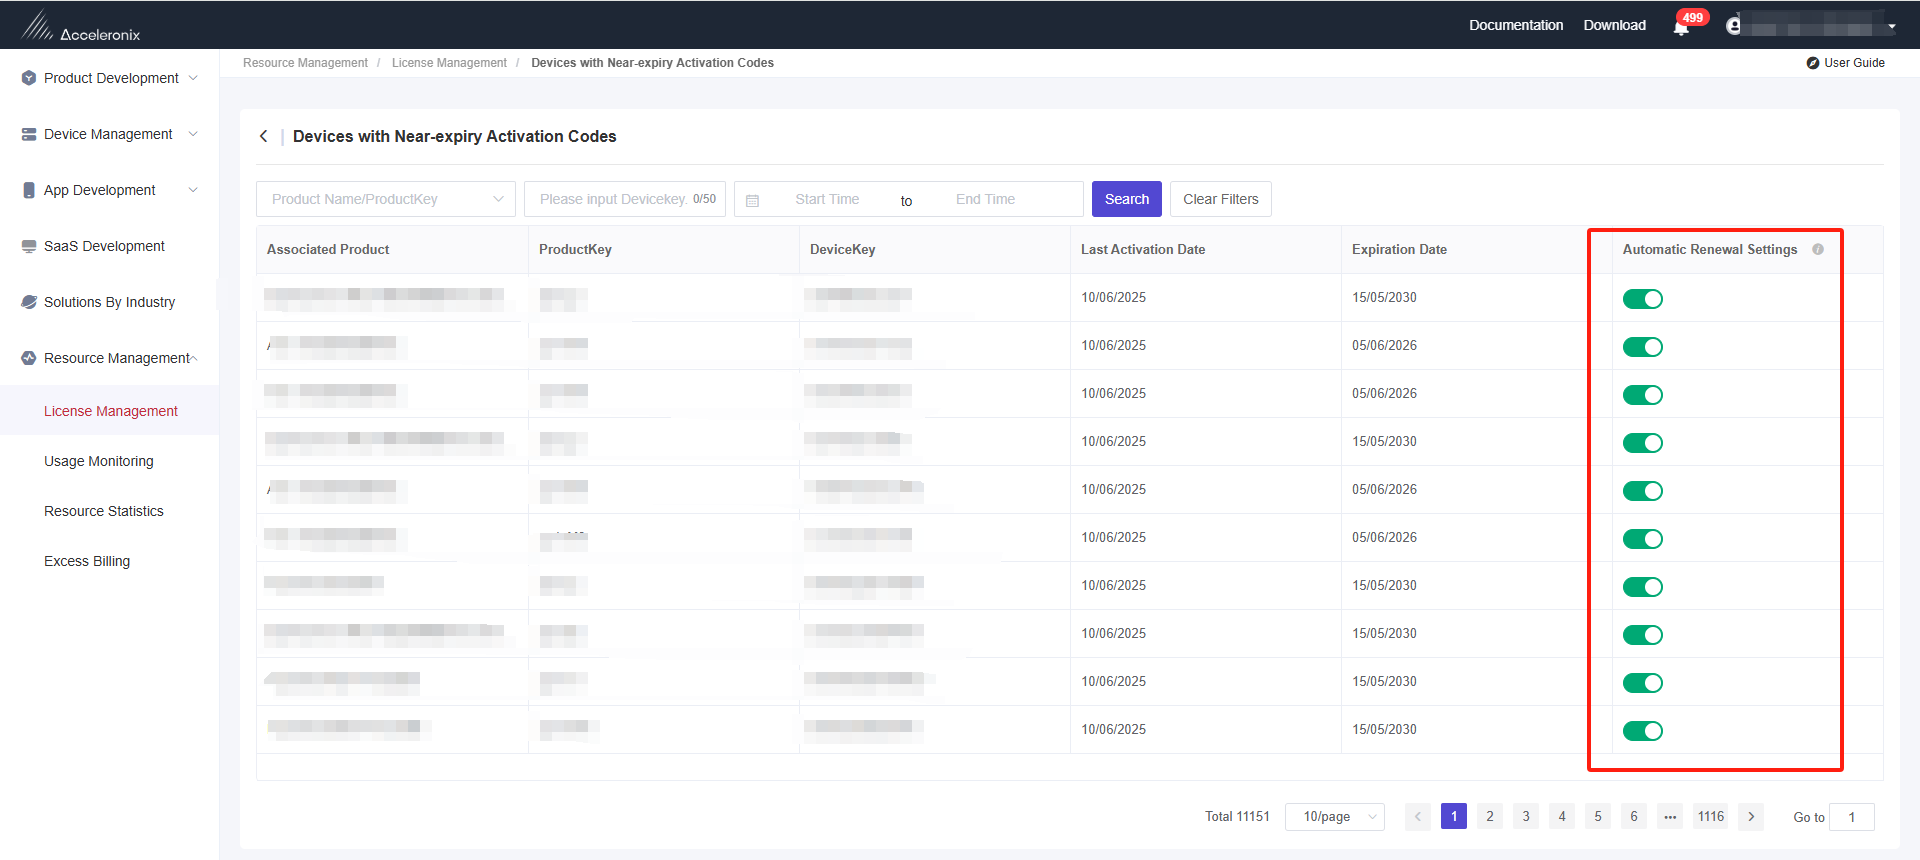Open Excess Billing in the sidebar
Image resolution: width=1920 pixels, height=860 pixels.
[x=87, y=561]
